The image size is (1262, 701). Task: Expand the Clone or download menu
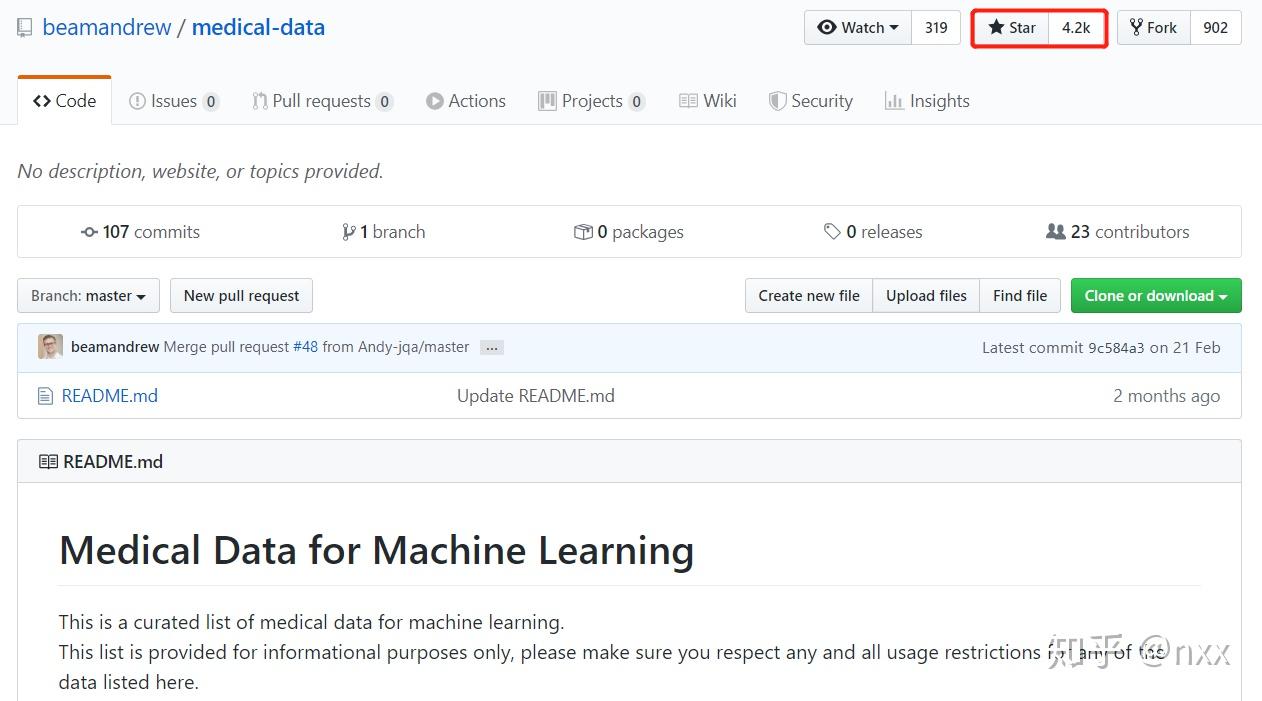coord(1155,296)
